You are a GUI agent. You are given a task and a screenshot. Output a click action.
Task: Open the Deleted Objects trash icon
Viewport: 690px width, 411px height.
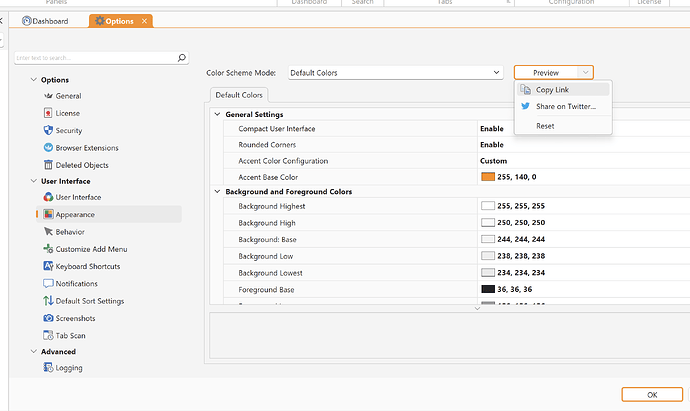[x=48, y=165]
